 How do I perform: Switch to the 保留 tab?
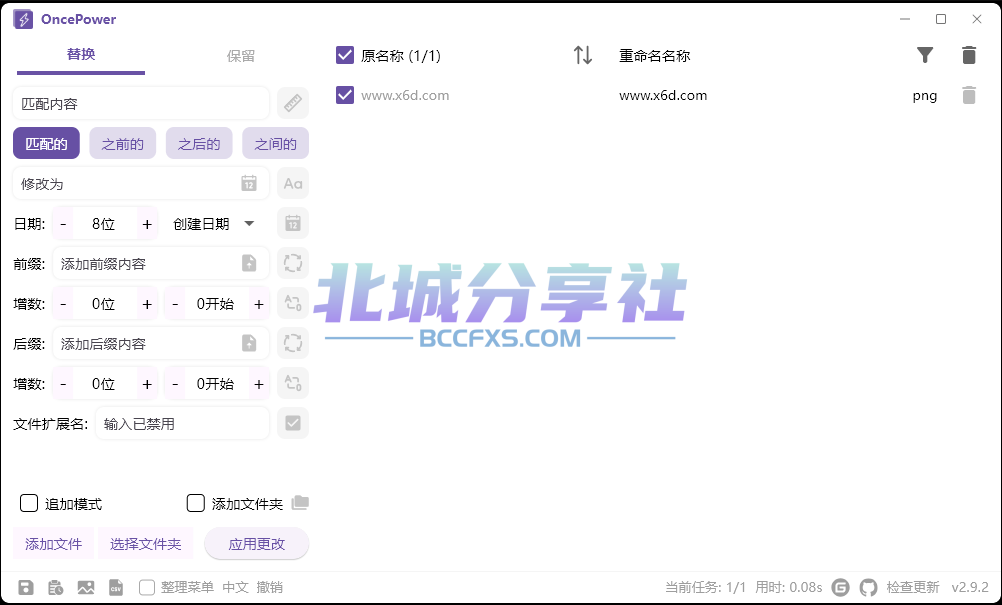pos(241,56)
